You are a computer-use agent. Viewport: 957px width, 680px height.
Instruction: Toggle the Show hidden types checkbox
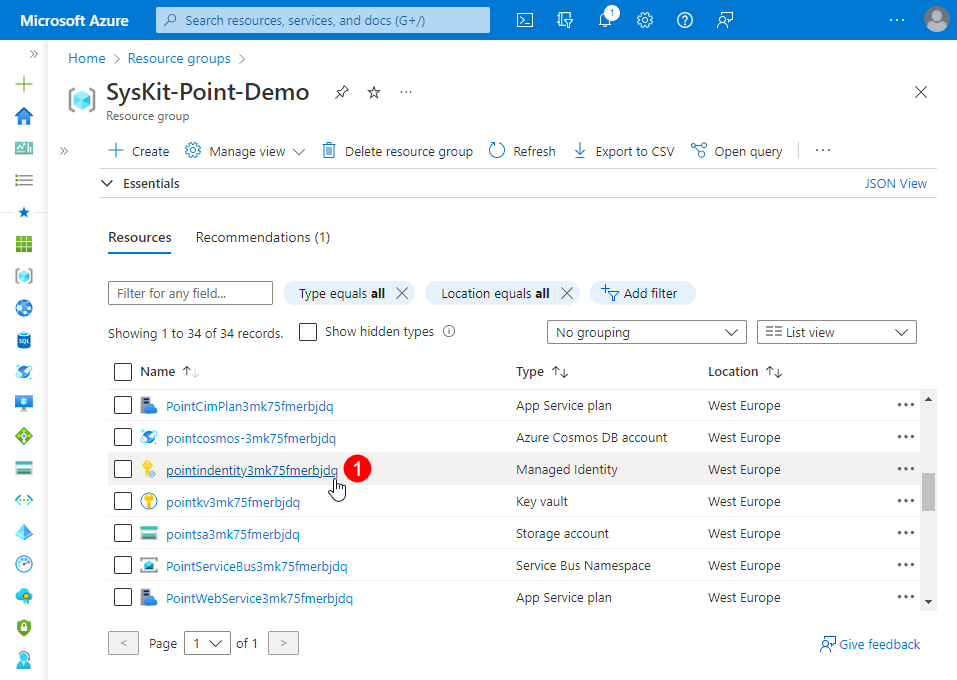[308, 332]
